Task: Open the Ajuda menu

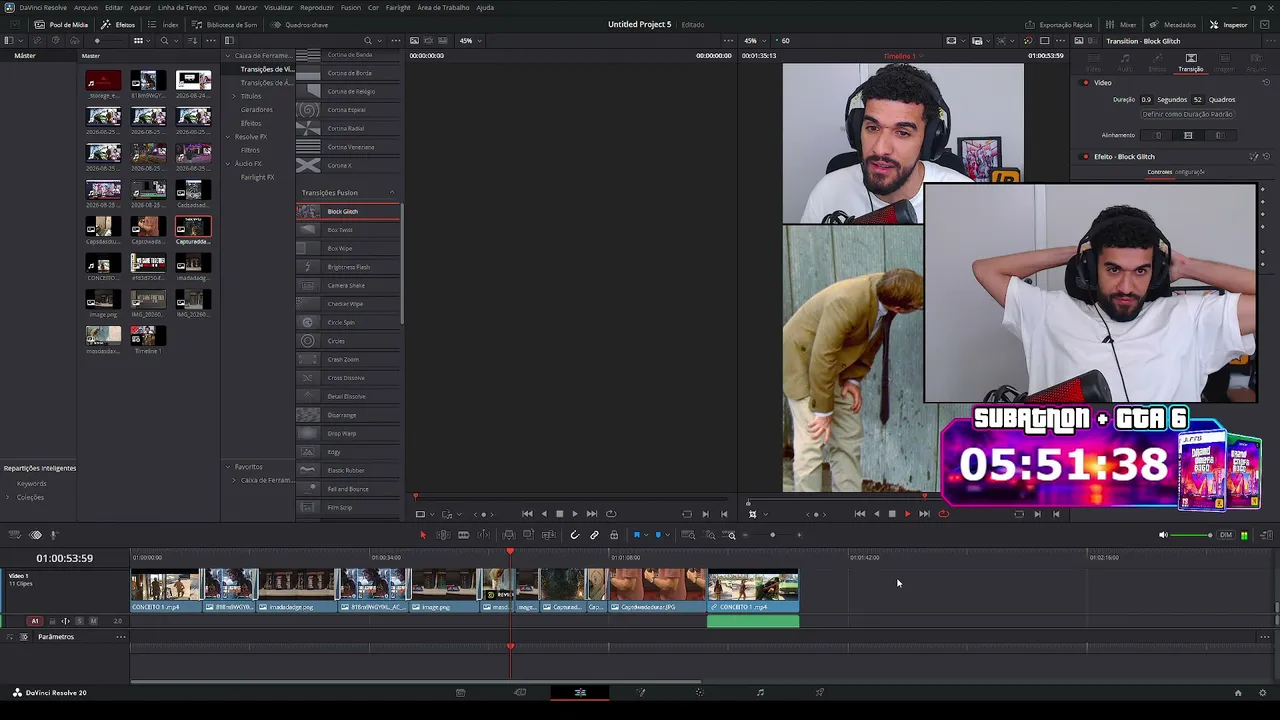Action: tap(485, 7)
